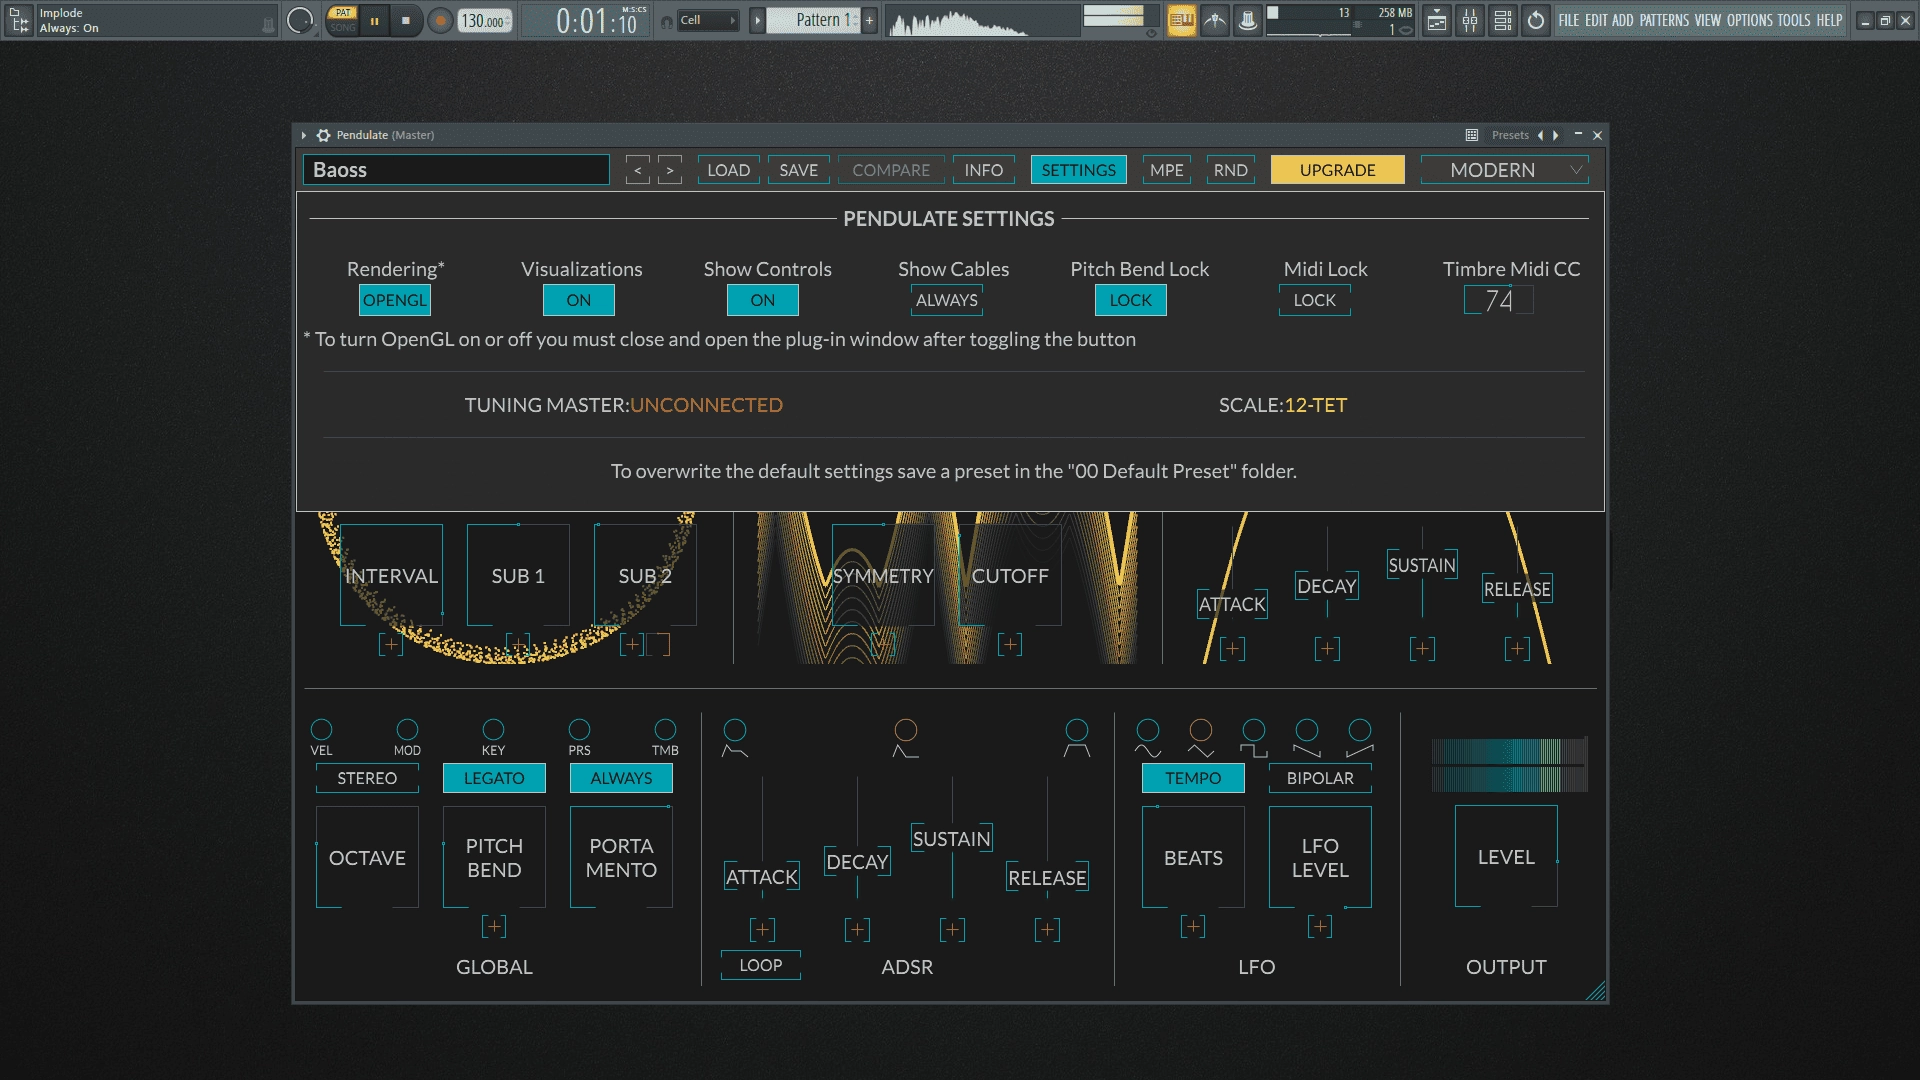1920x1080 pixels.
Task: Click the mixer sliders toolbar icon
Action: (1470, 19)
